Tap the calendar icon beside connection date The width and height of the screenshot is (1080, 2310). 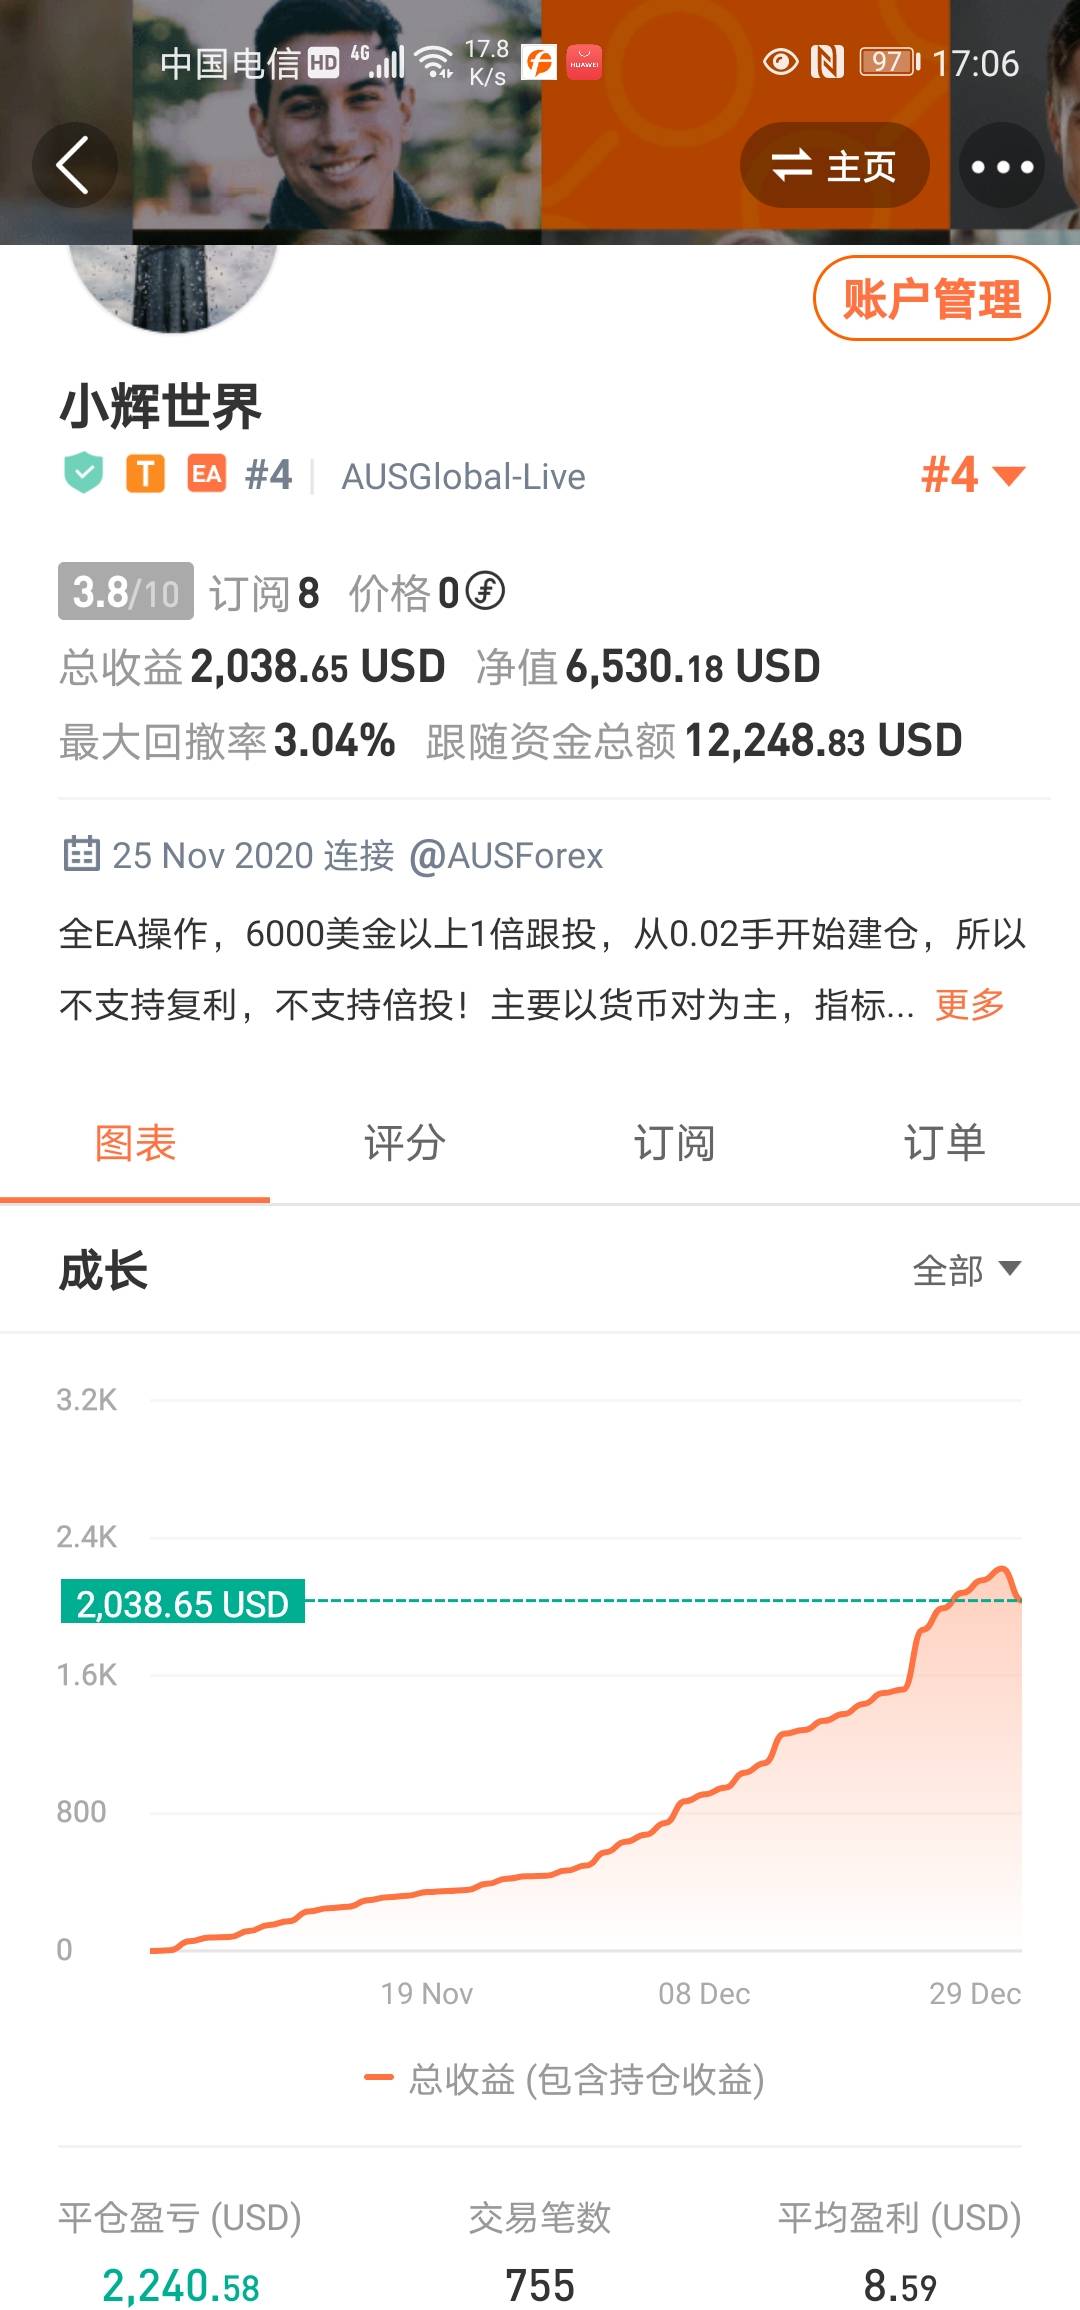(81, 855)
